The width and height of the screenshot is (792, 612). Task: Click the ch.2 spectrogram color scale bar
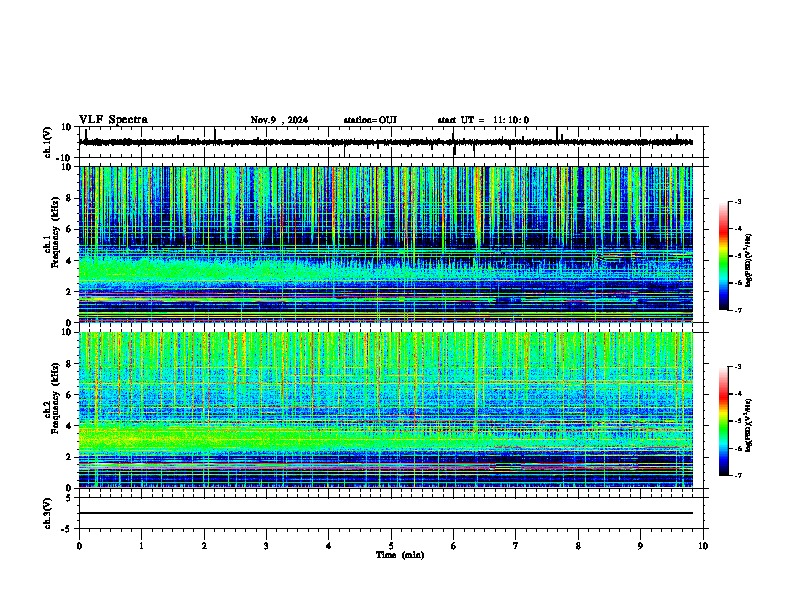click(724, 421)
